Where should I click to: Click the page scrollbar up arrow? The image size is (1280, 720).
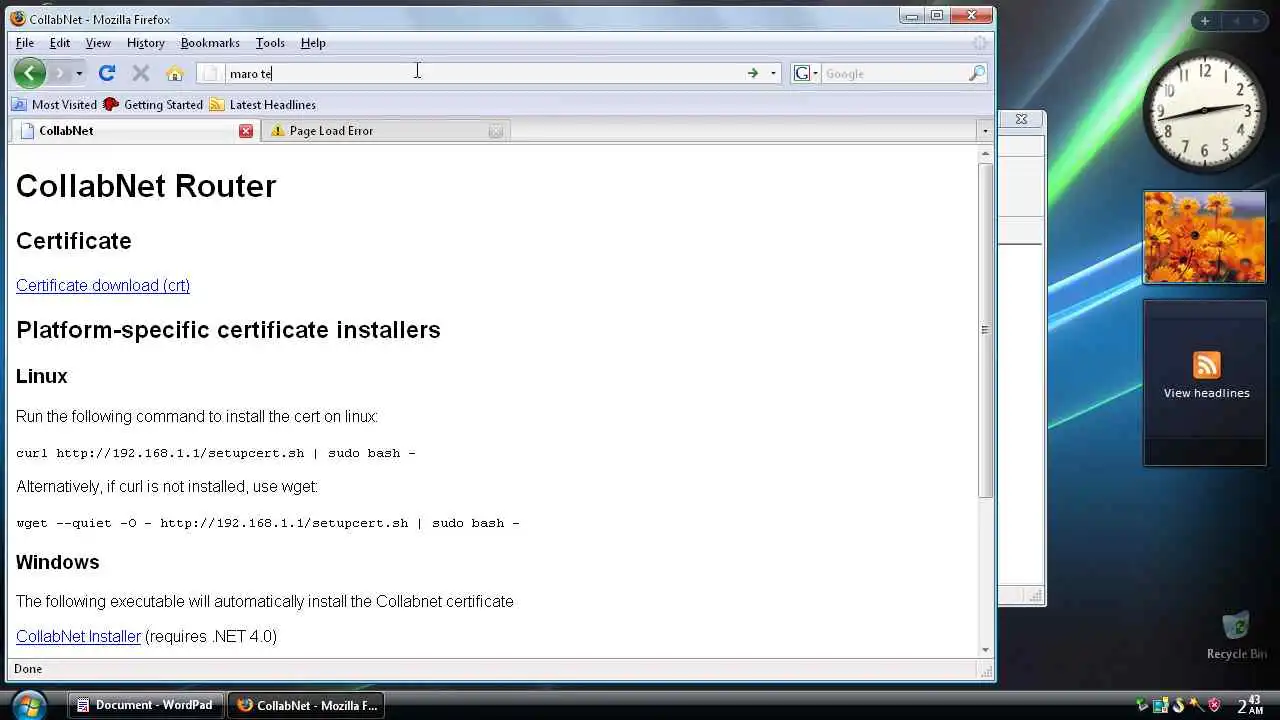985,153
